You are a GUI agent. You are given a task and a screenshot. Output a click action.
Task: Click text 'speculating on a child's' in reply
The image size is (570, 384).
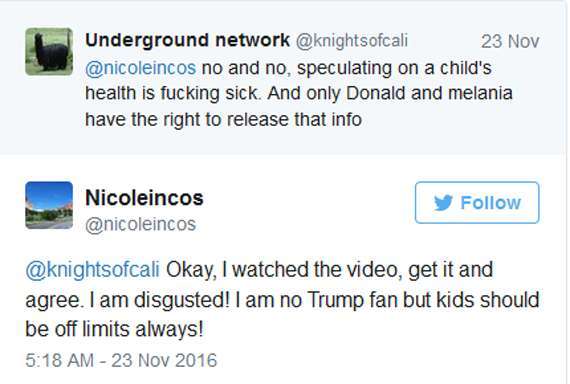[394, 68]
